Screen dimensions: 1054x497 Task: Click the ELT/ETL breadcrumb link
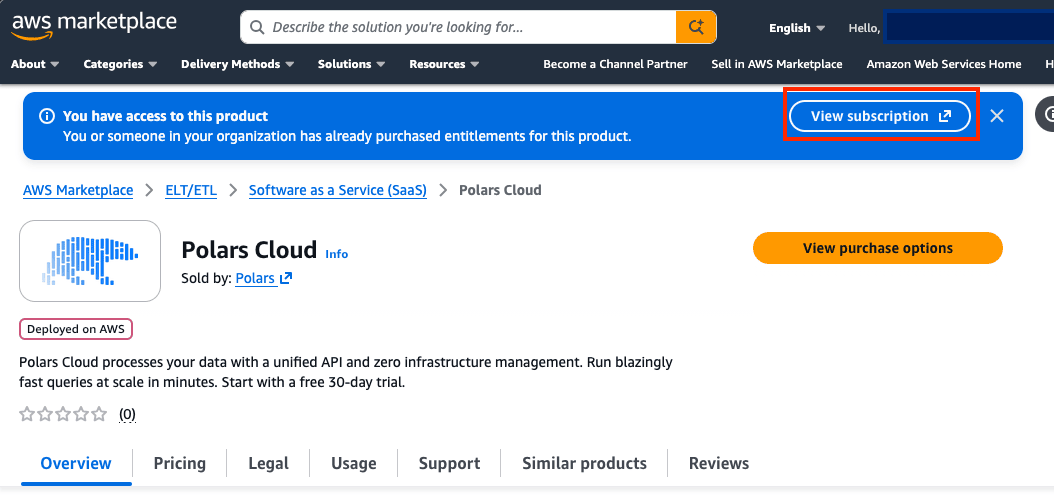(x=191, y=190)
